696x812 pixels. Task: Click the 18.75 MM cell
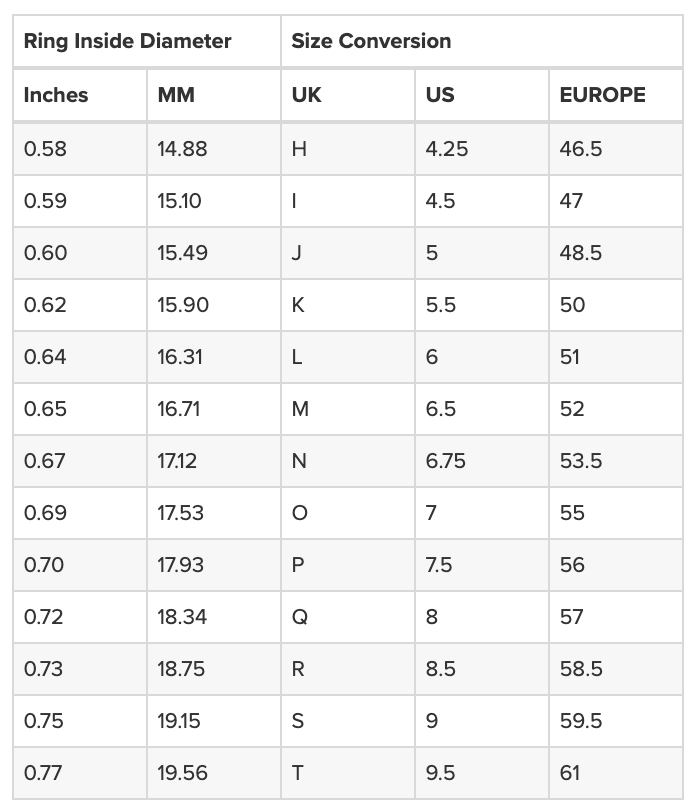coord(214,669)
